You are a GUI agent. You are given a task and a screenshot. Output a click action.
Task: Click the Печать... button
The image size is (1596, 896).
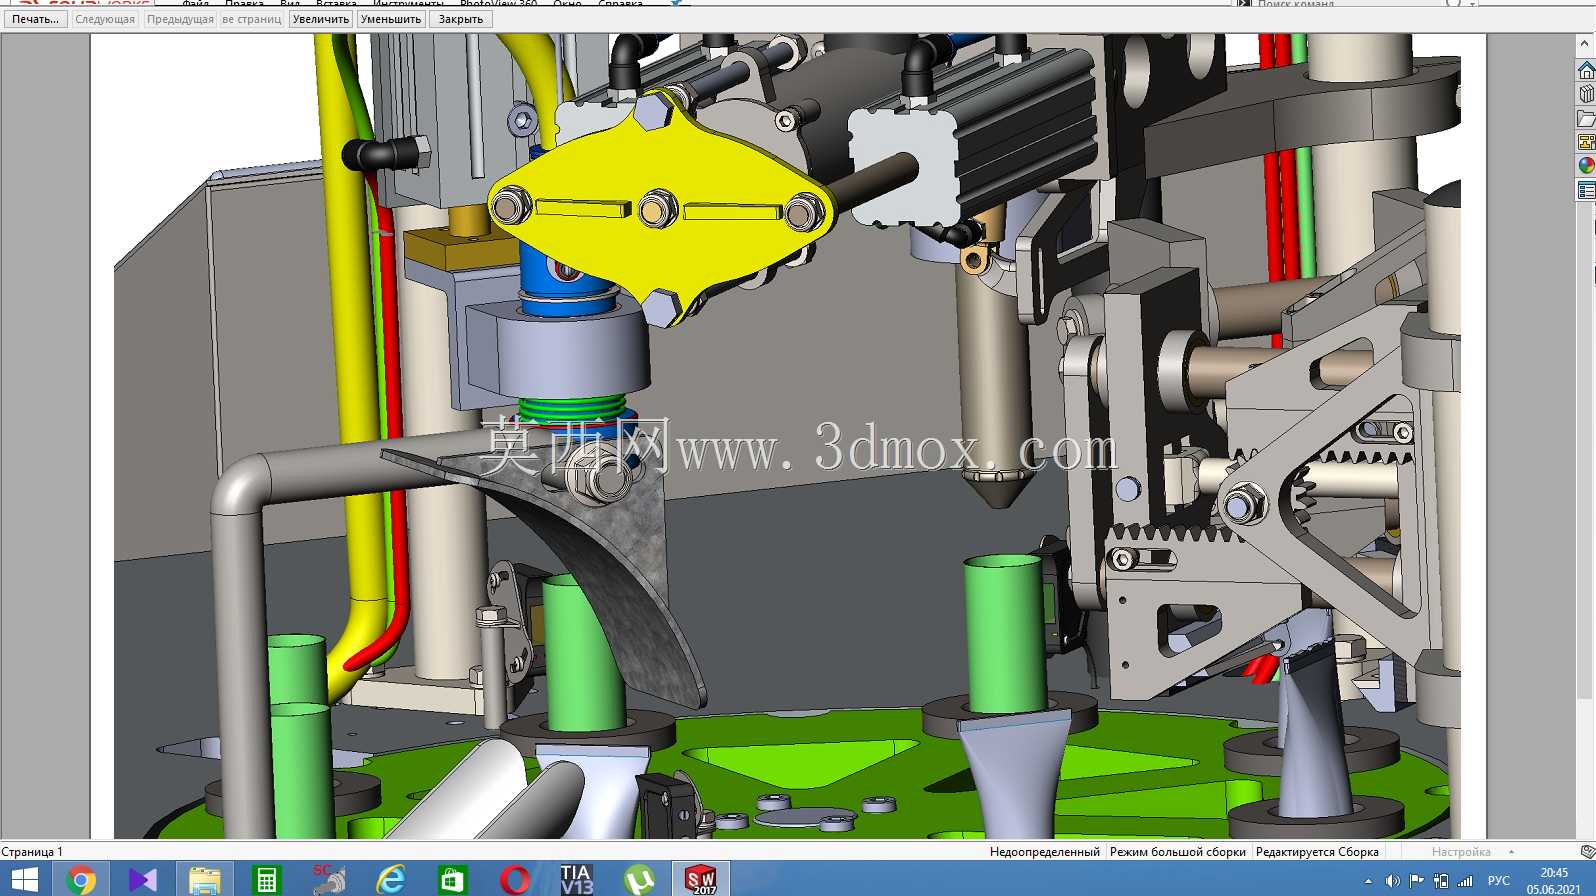(35, 19)
